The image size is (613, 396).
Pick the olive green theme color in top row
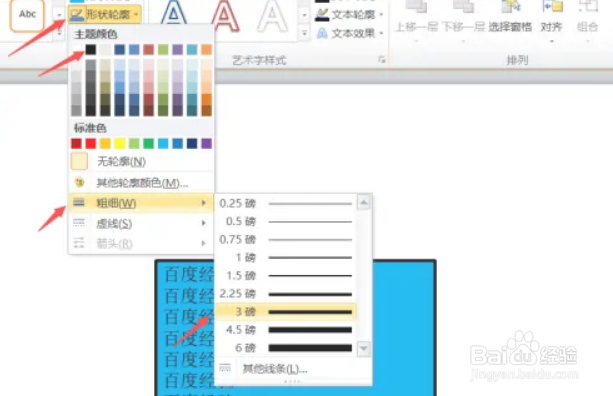(x=163, y=49)
